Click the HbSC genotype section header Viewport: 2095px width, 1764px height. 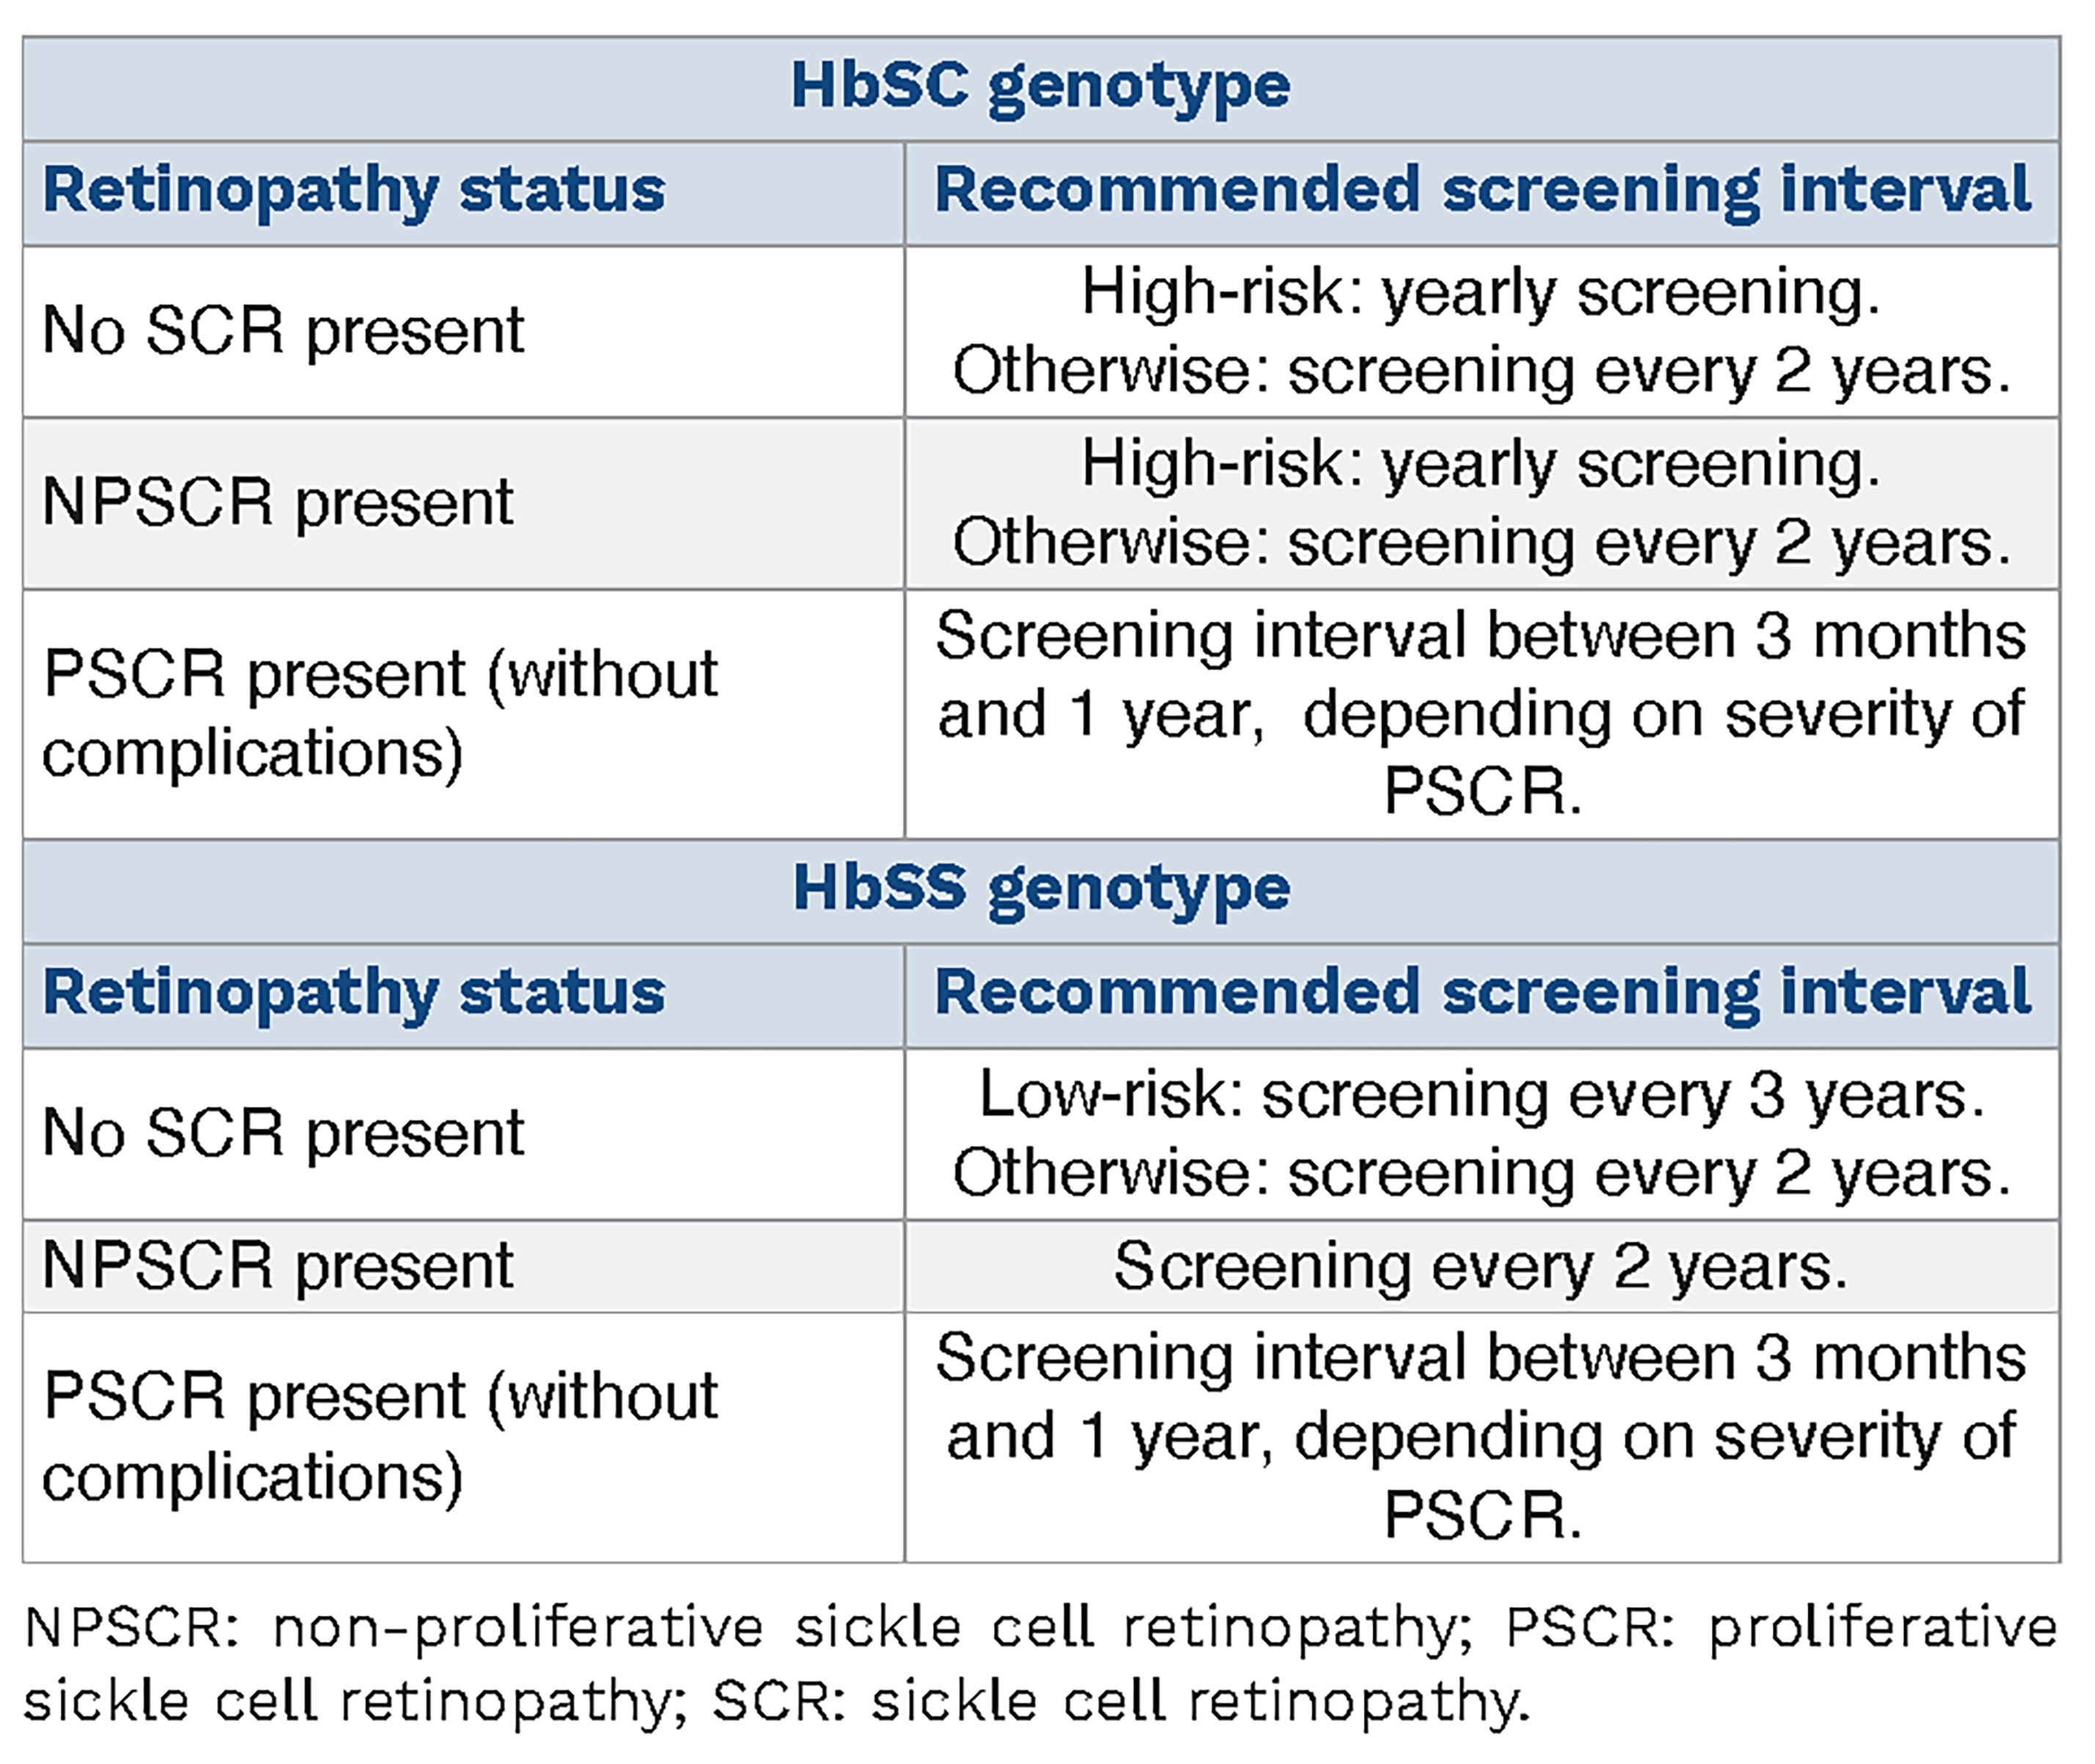coord(1040,86)
